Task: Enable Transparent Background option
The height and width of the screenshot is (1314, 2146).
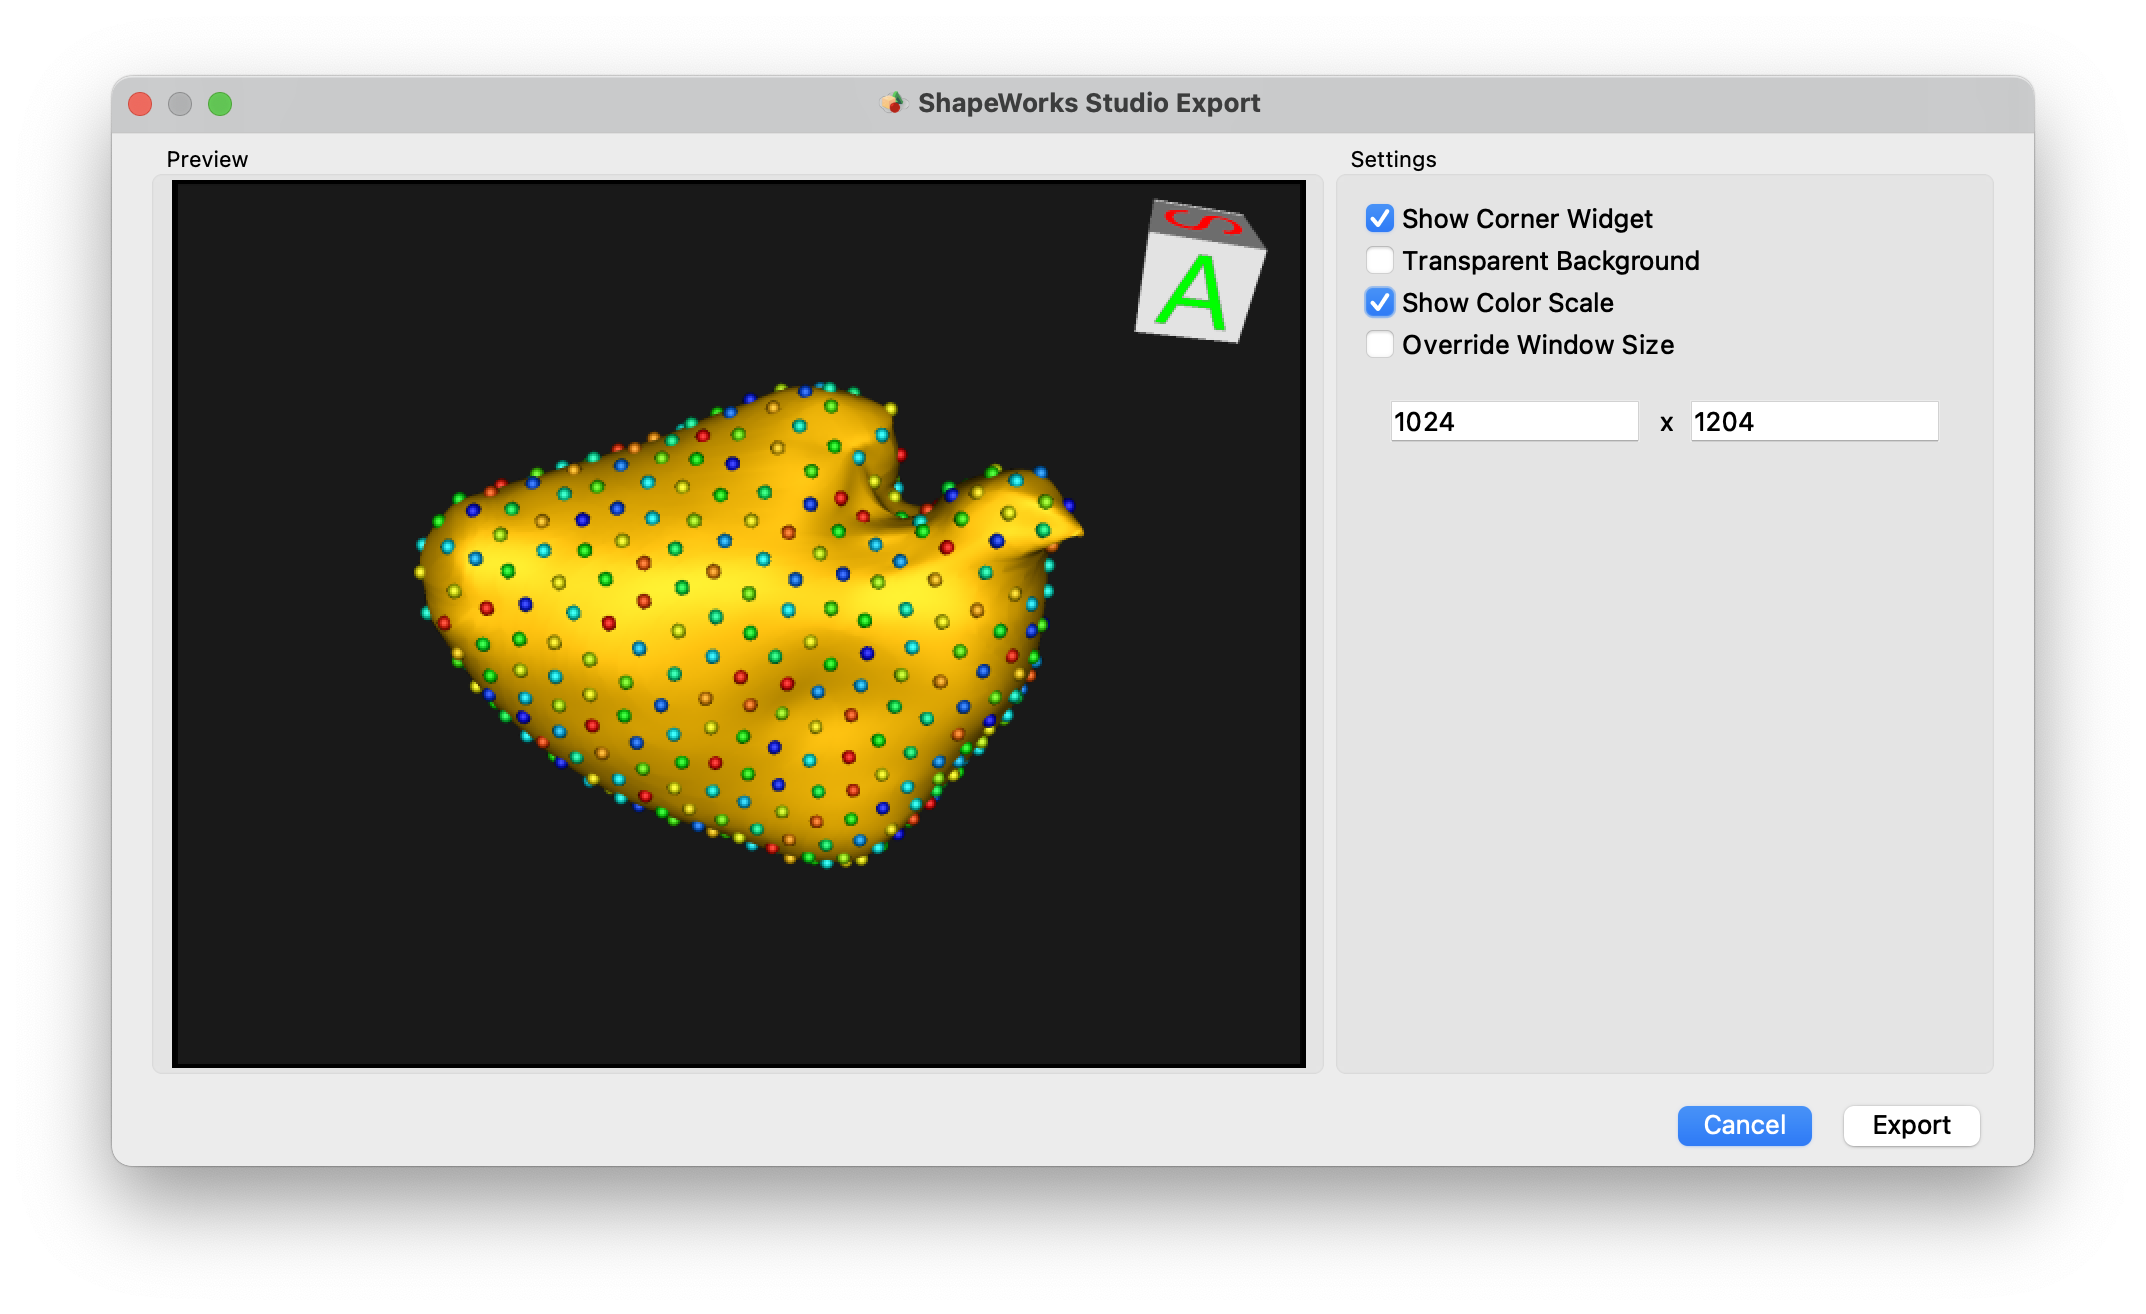Action: pyautogui.click(x=1378, y=259)
